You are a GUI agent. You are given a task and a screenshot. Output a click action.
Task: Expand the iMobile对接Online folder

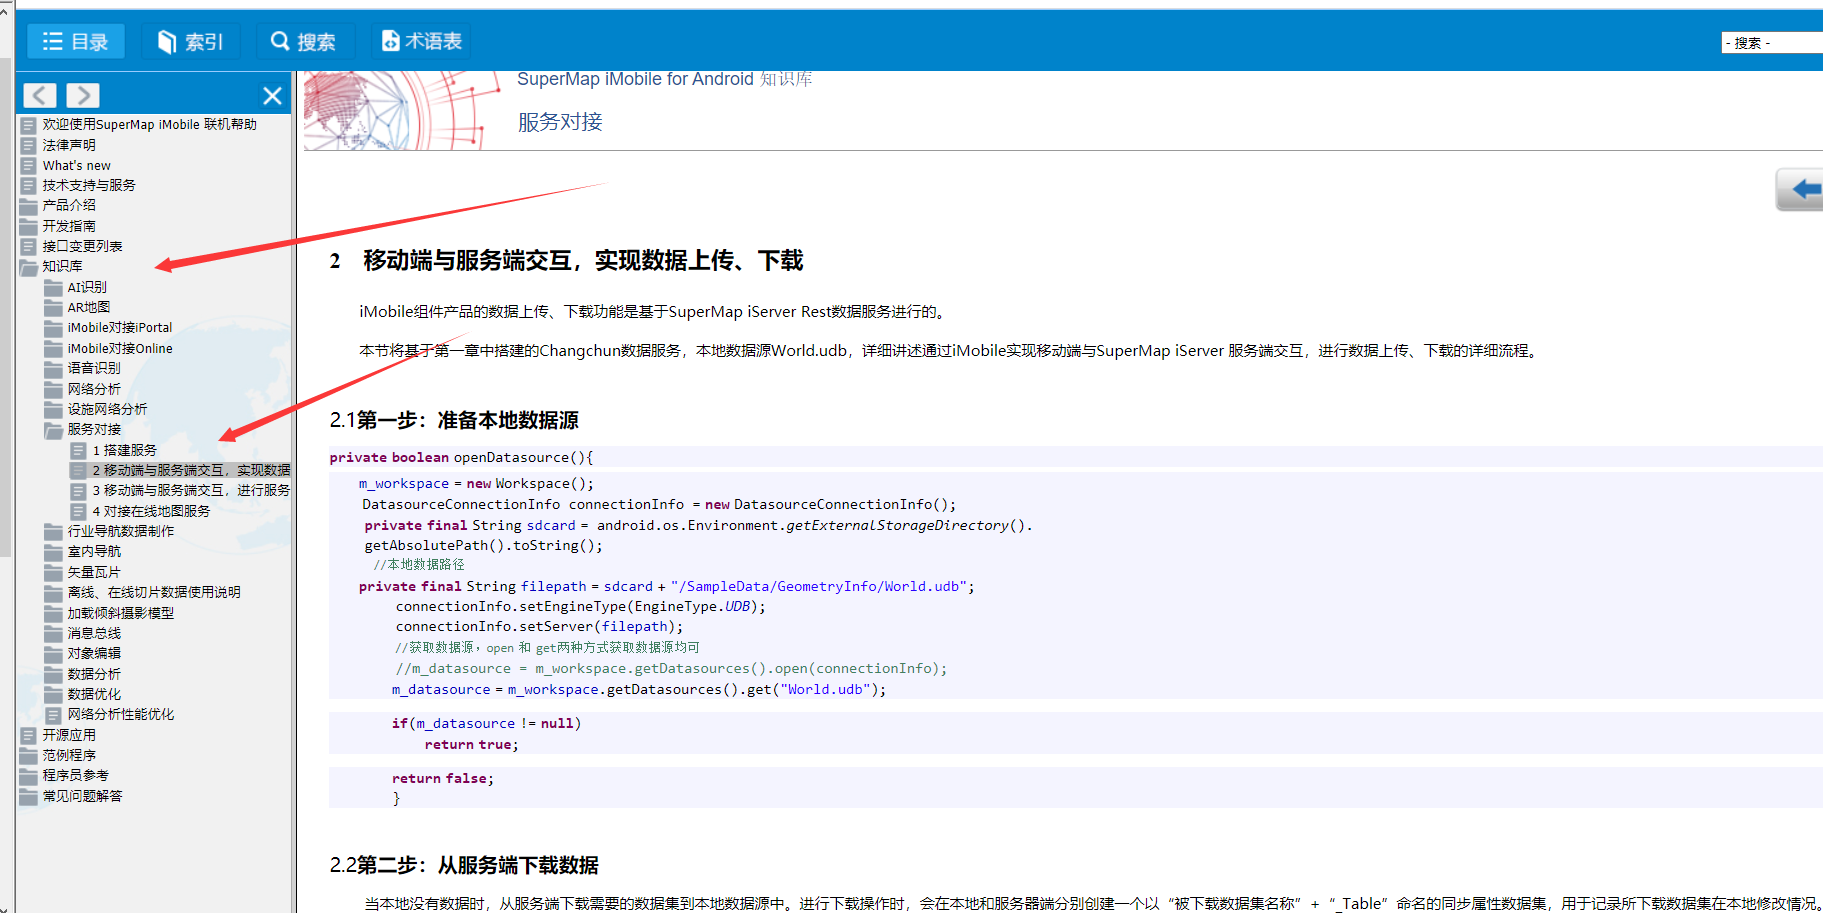tap(119, 348)
